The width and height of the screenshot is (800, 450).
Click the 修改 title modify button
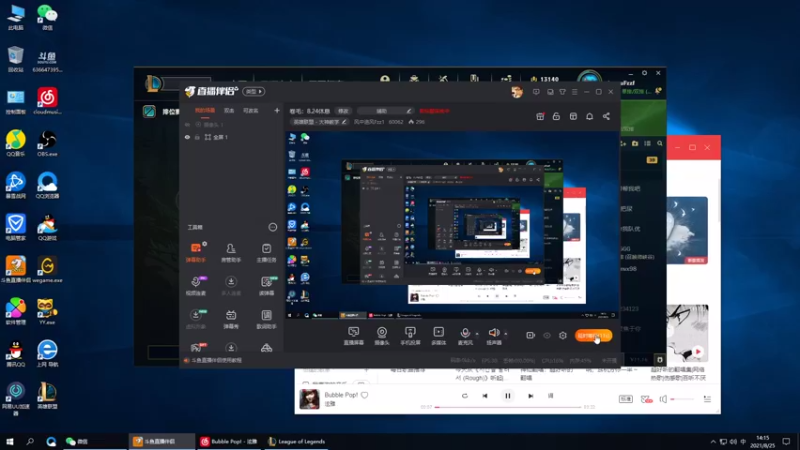(x=343, y=111)
